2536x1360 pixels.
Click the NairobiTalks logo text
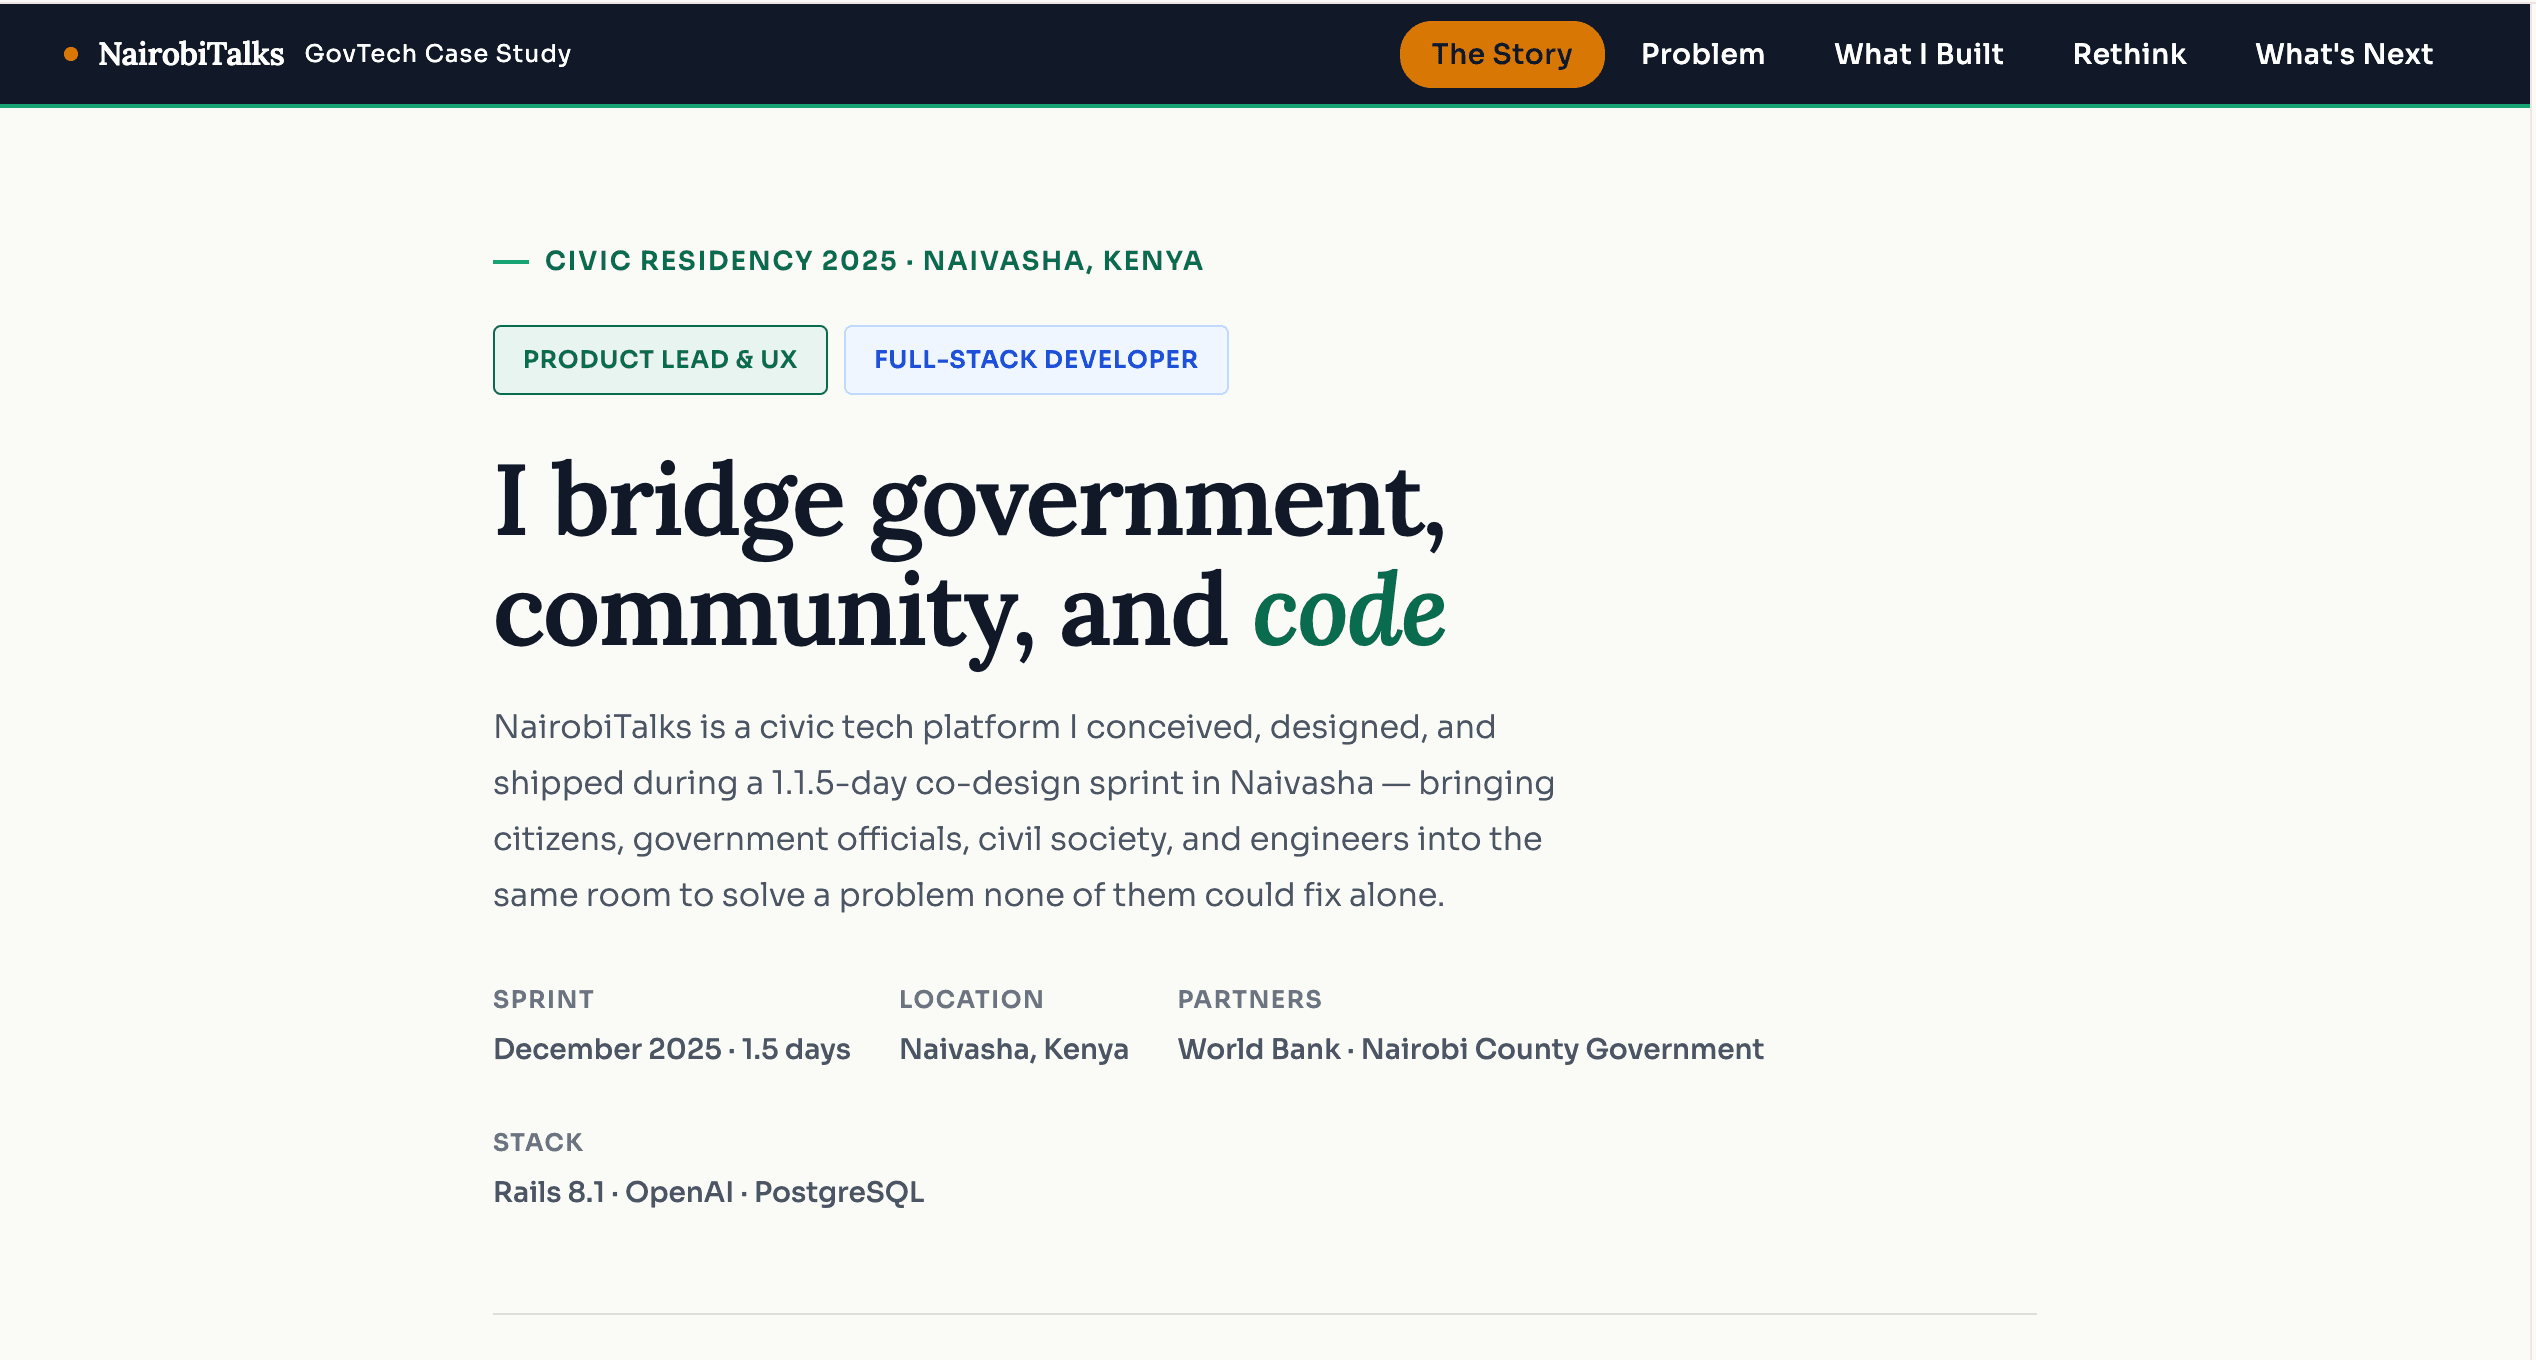pyautogui.click(x=191, y=54)
